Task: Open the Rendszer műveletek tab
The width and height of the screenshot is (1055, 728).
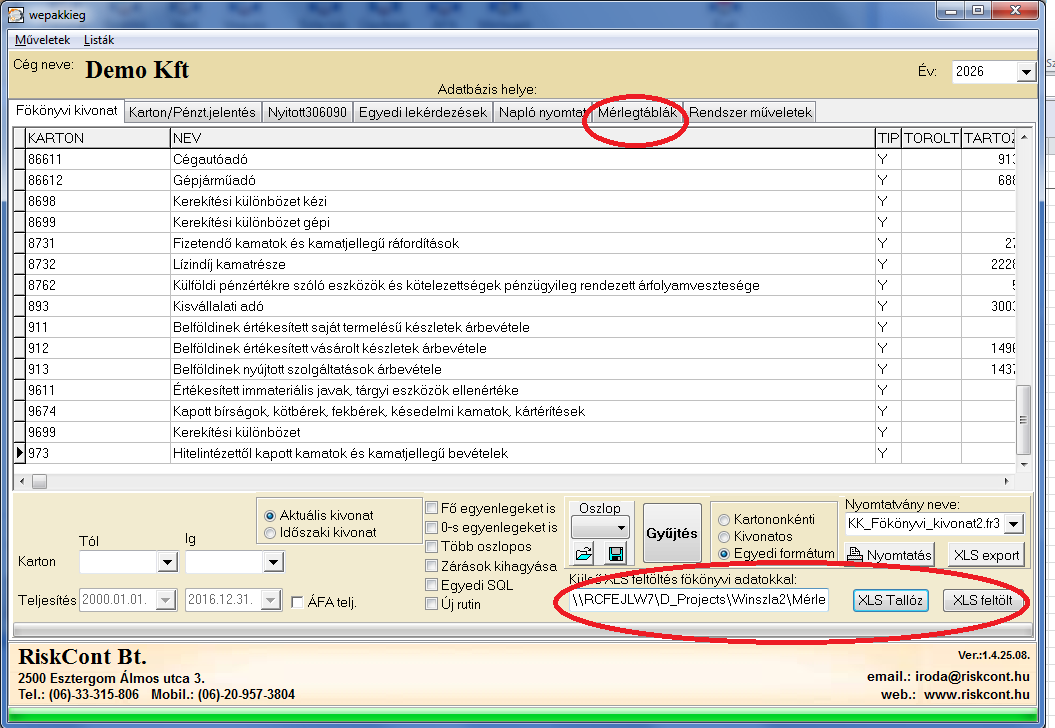Action: (x=750, y=112)
